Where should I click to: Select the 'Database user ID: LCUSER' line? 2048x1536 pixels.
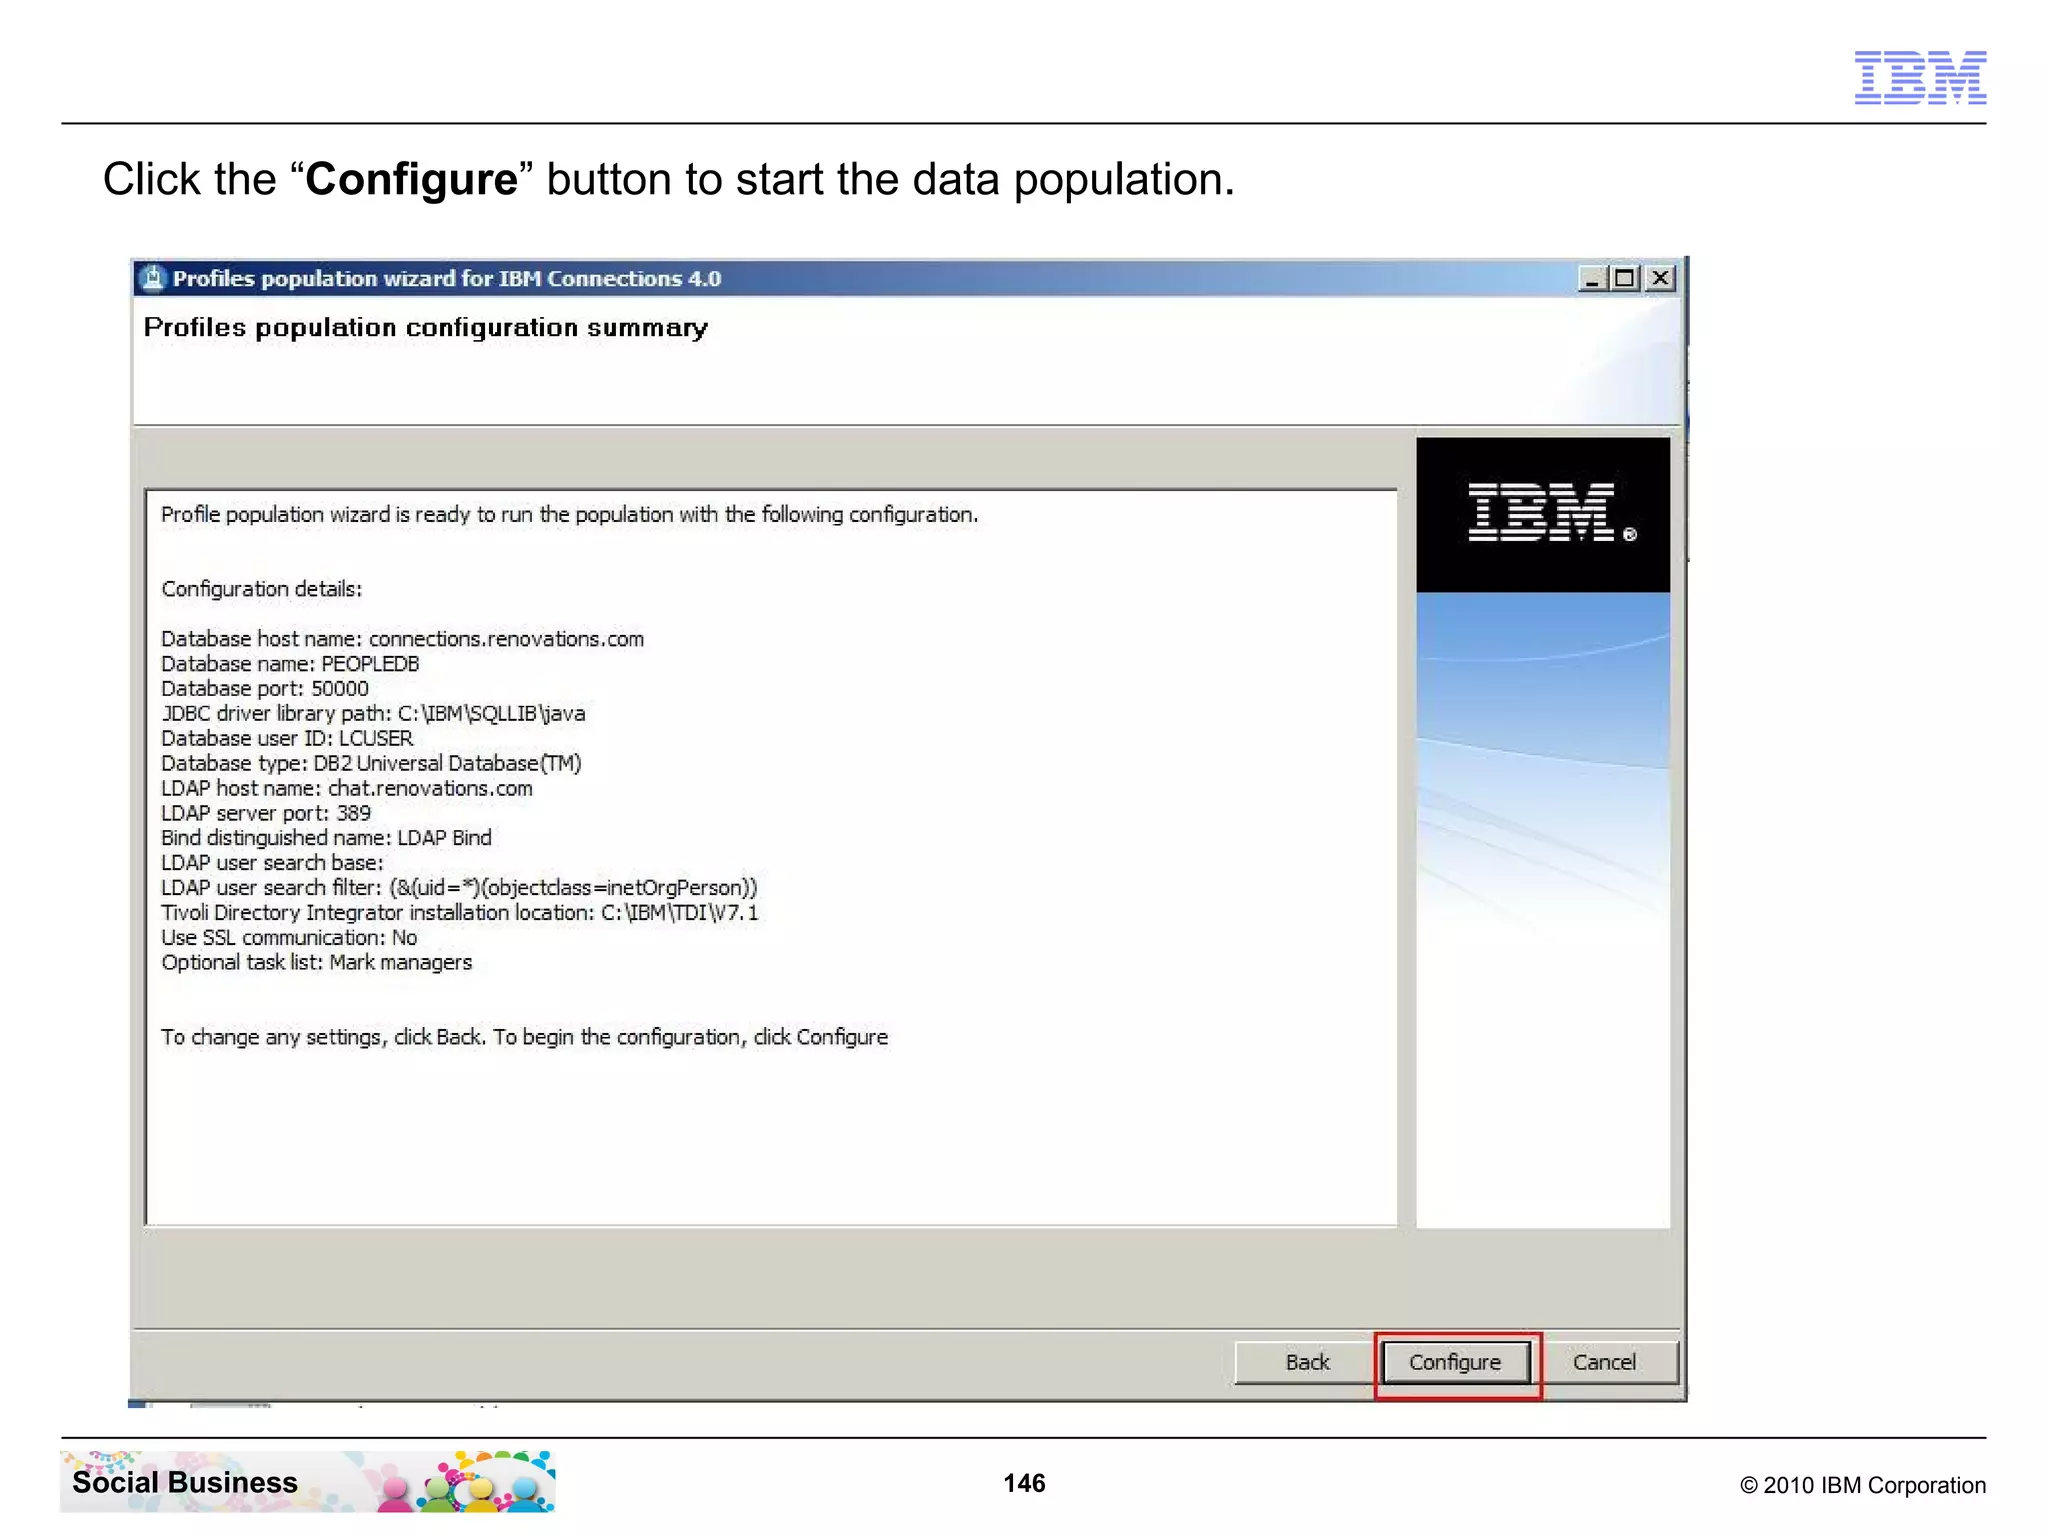click(287, 738)
